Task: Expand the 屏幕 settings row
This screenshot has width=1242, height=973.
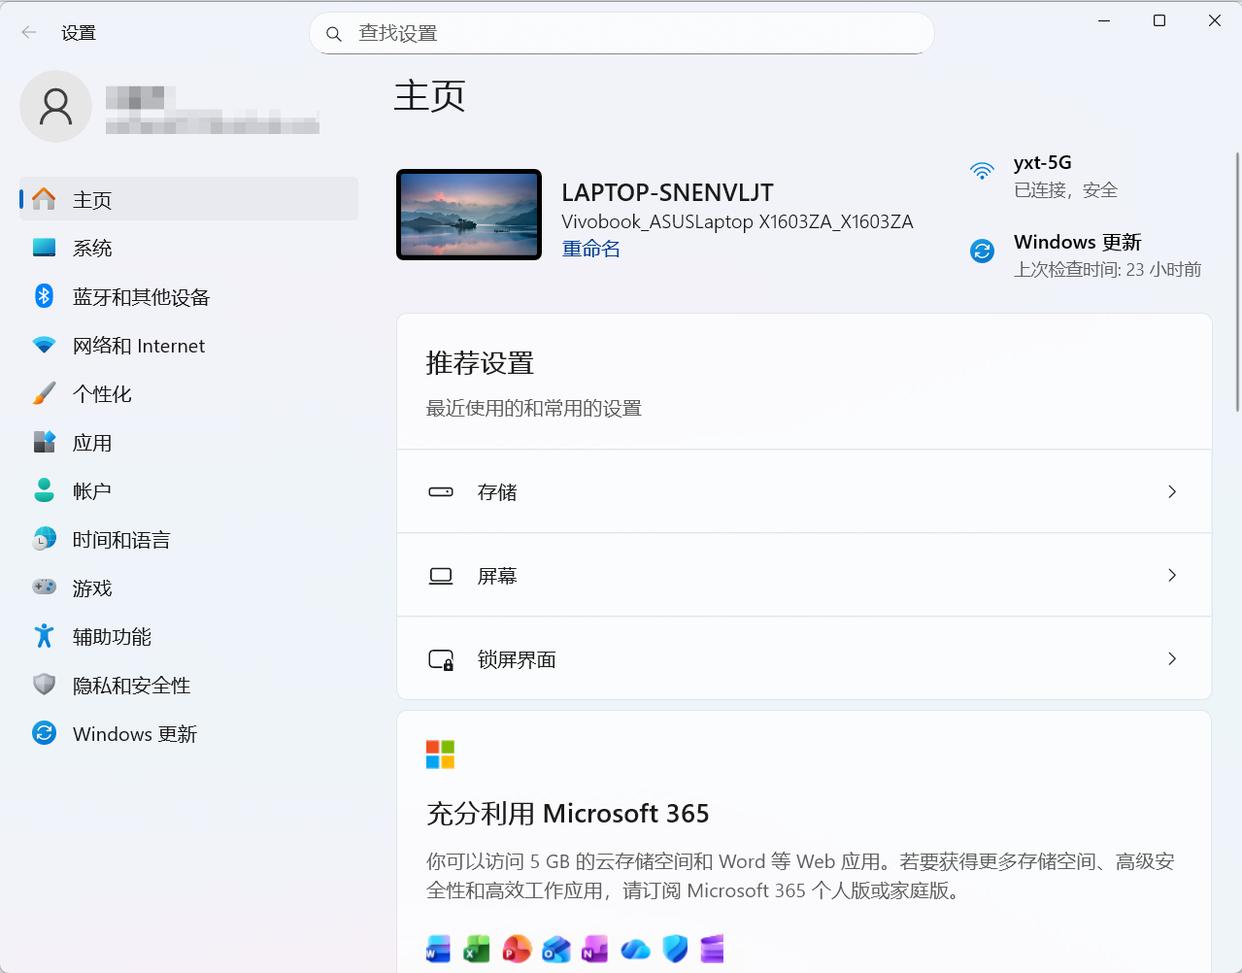Action: click(x=1170, y=575)
